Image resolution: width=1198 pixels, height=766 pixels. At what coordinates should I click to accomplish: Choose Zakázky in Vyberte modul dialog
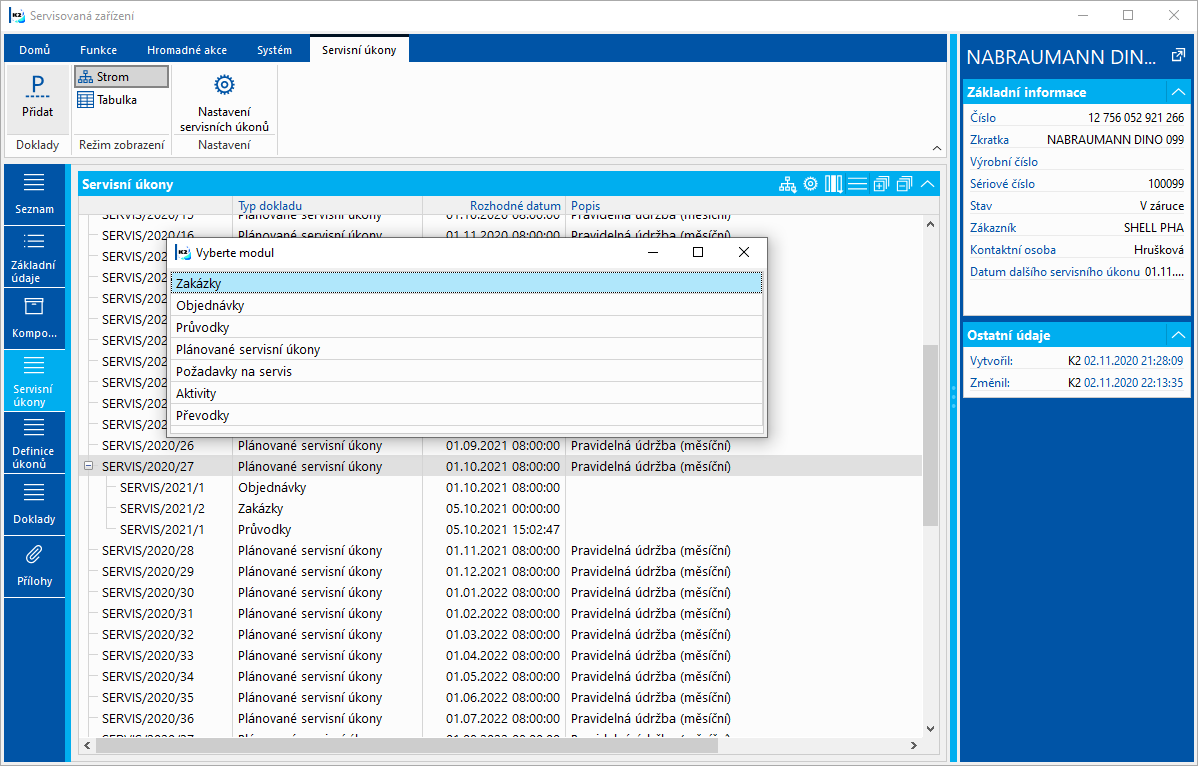pyautogui.click(x=466, y=283)
